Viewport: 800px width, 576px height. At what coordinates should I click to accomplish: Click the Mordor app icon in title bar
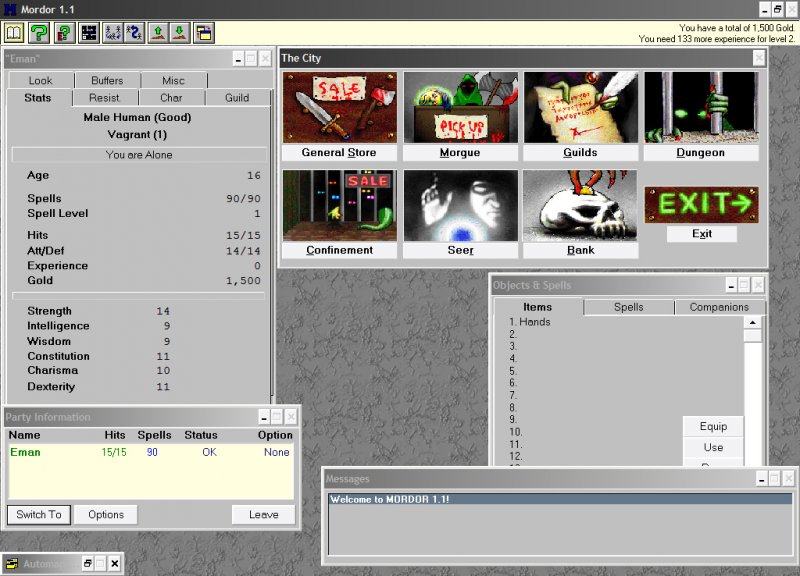tap(10, 9)
